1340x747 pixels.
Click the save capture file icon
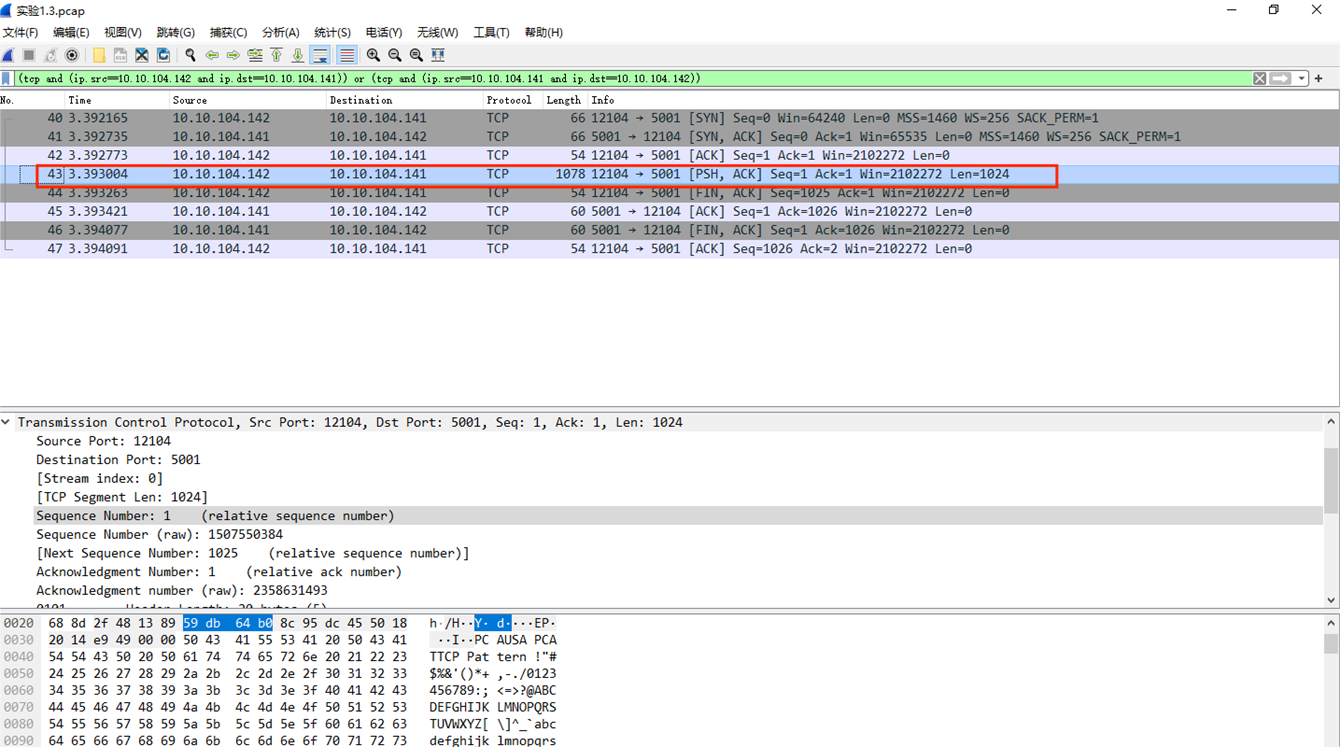[x=120, y=55]
